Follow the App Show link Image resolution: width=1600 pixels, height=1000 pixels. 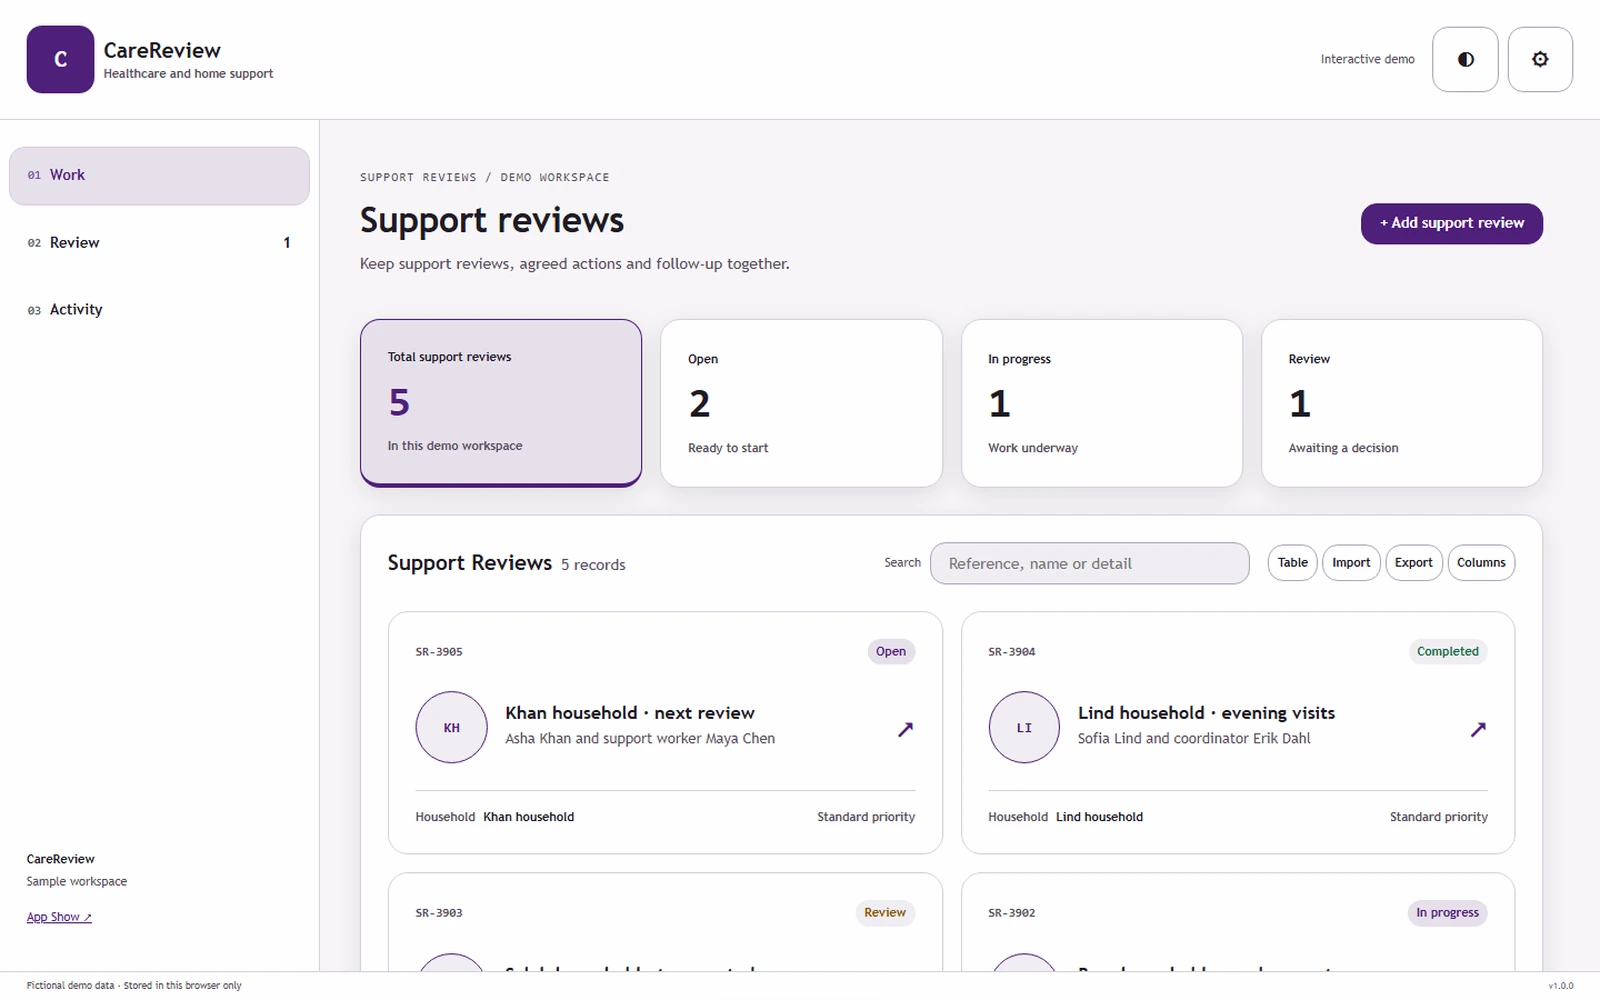click(x=59, y=917)
